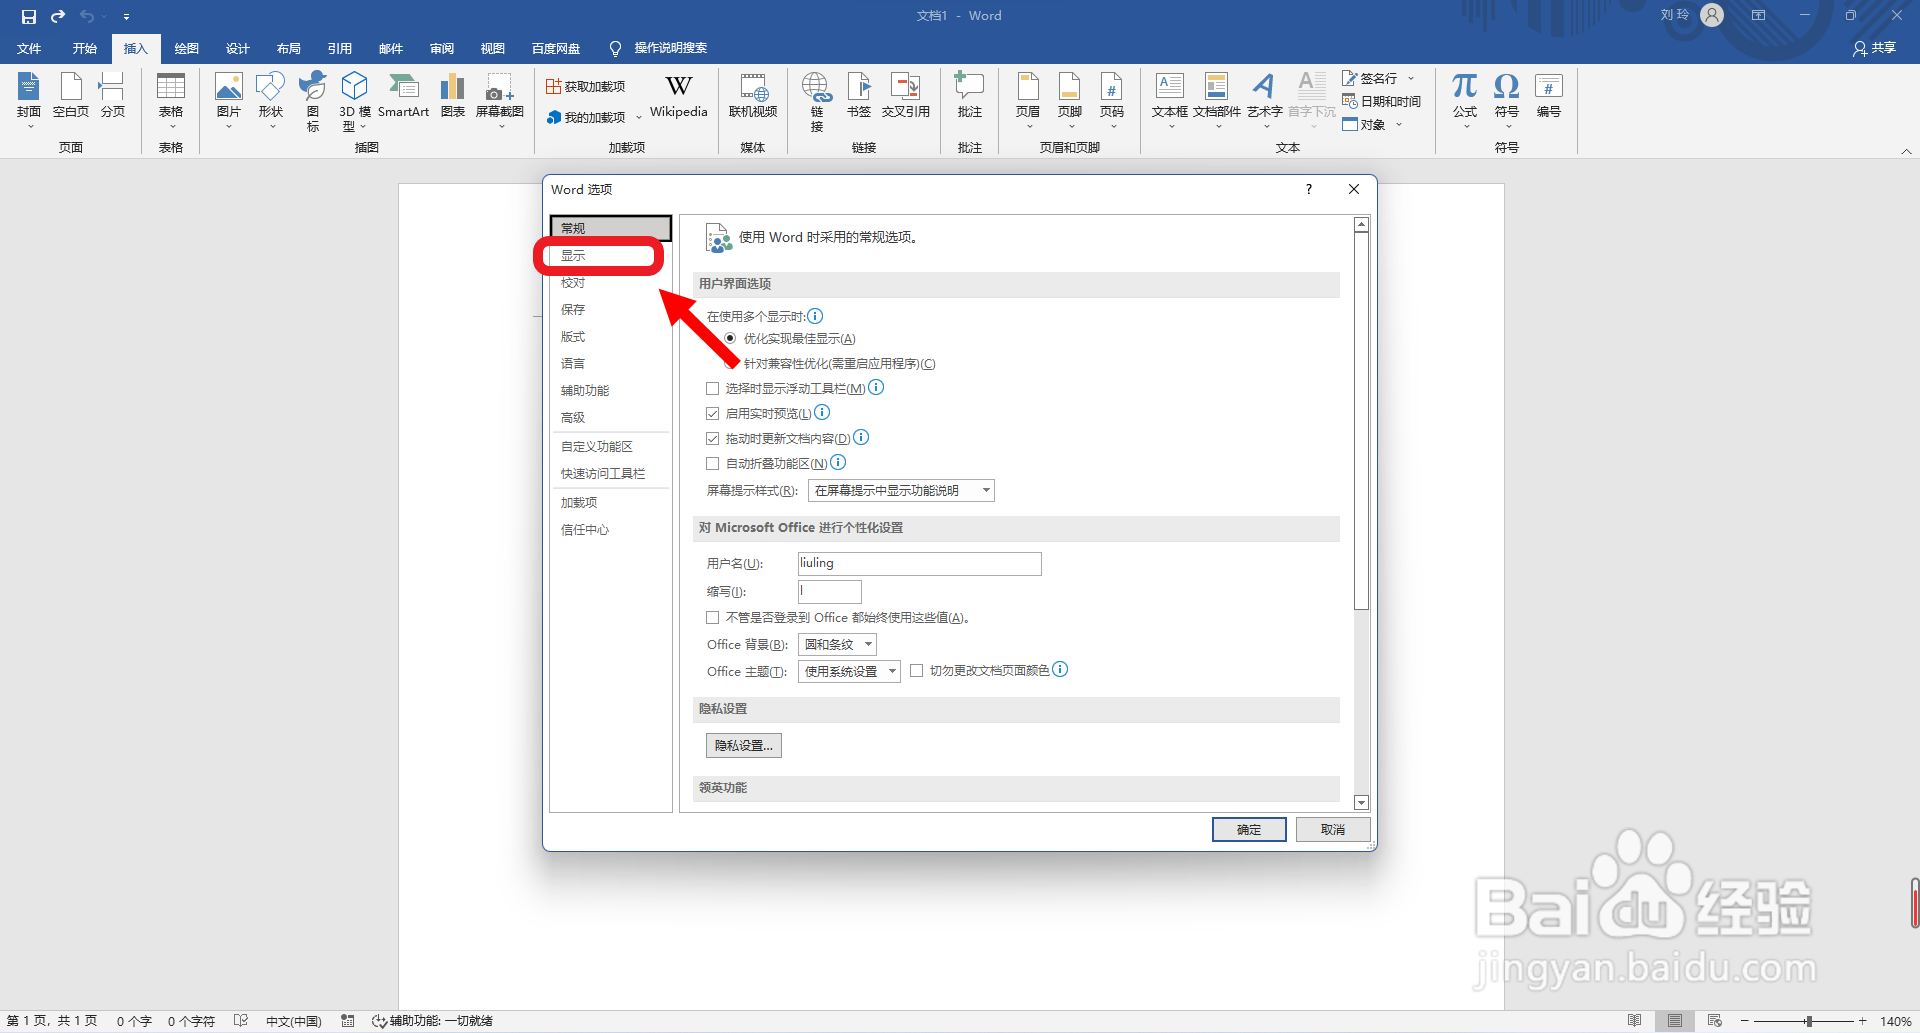Click the 确定 button

click(1249, 829)
